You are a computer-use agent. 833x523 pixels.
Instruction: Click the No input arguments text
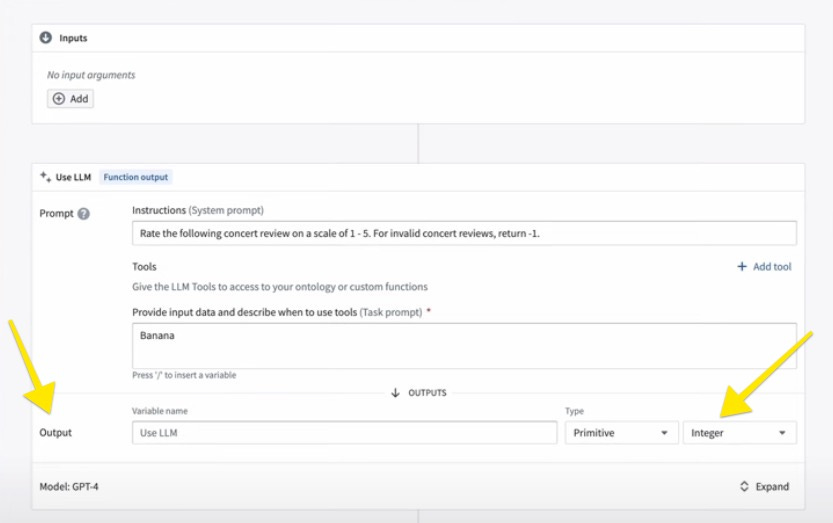(x=91, y=75)
